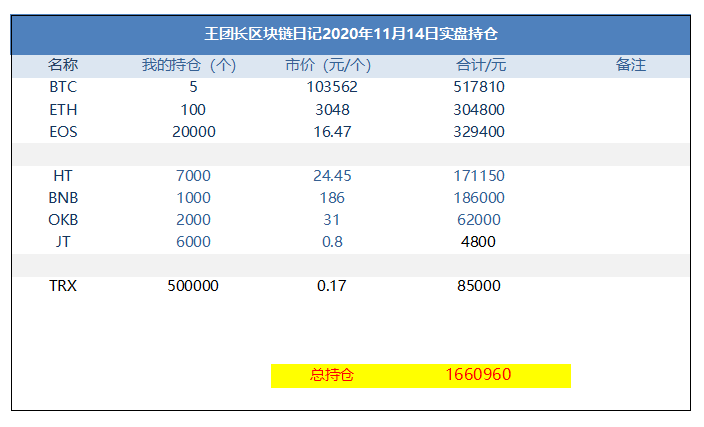The height and width of the screenshot is (427, 704).
Task: Select the 名称 column header
Action: pyautogui.click(x=63, y=65)
